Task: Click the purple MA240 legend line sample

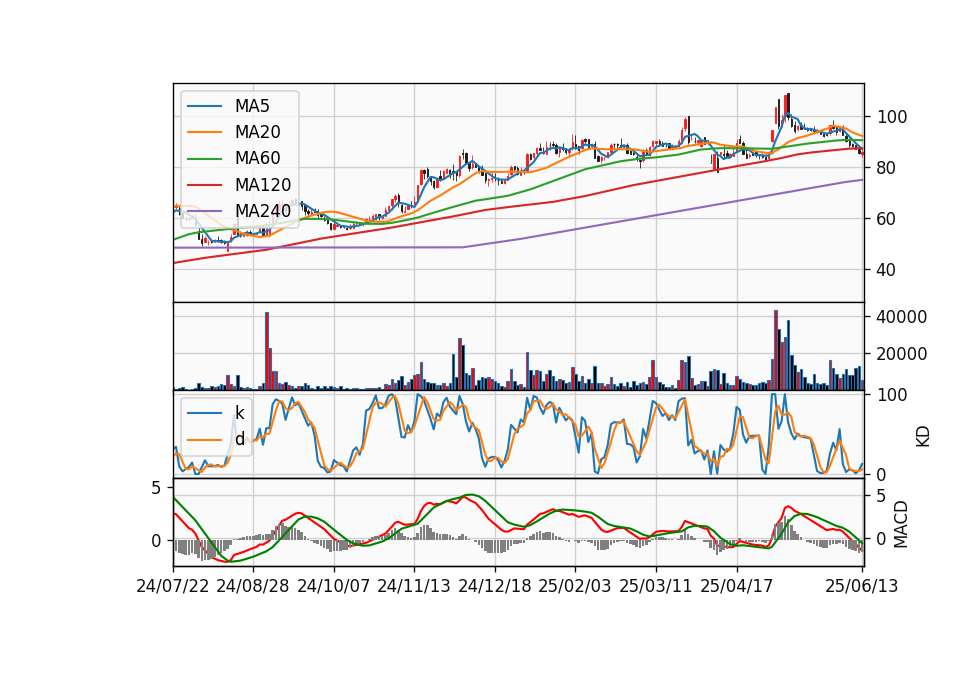Action: pyautogui.click(x=204, y=211)
